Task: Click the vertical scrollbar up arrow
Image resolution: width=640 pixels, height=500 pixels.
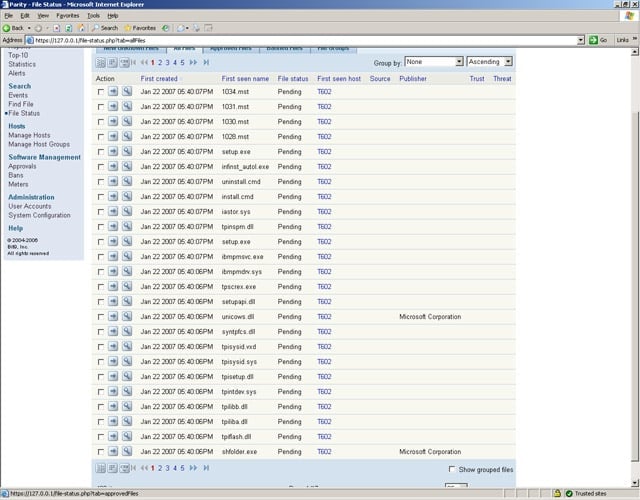Action: (x=635, y=52)
